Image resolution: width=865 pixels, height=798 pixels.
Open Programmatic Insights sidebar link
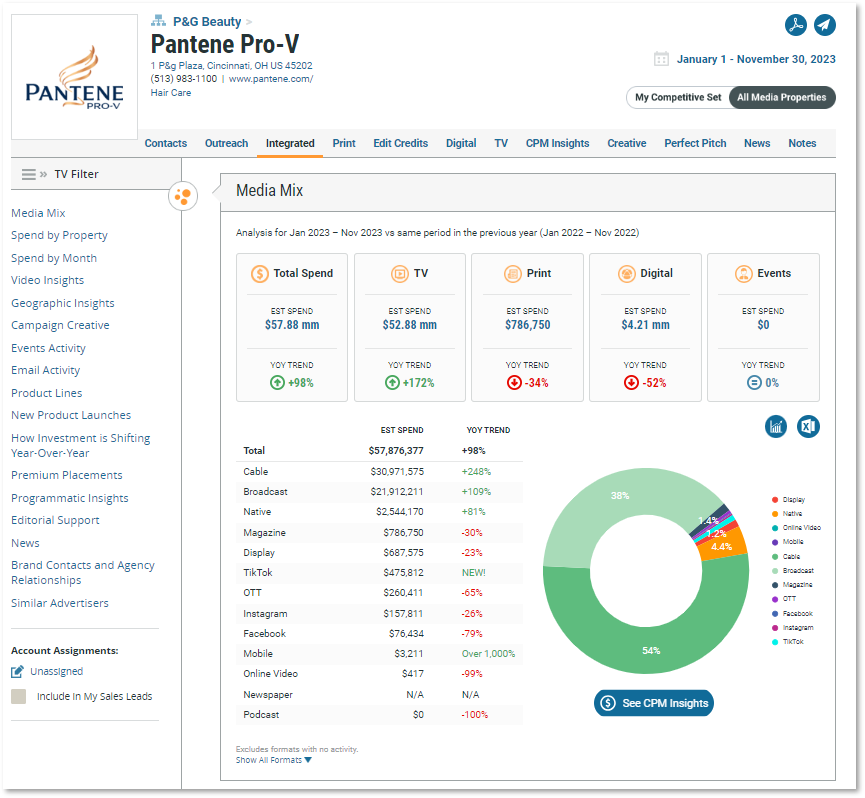[70, 499]
